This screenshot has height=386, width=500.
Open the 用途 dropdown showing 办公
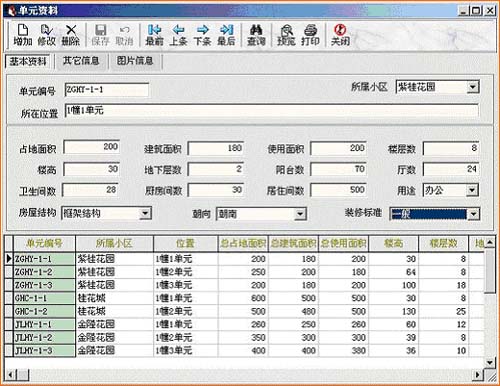[472, 191]
